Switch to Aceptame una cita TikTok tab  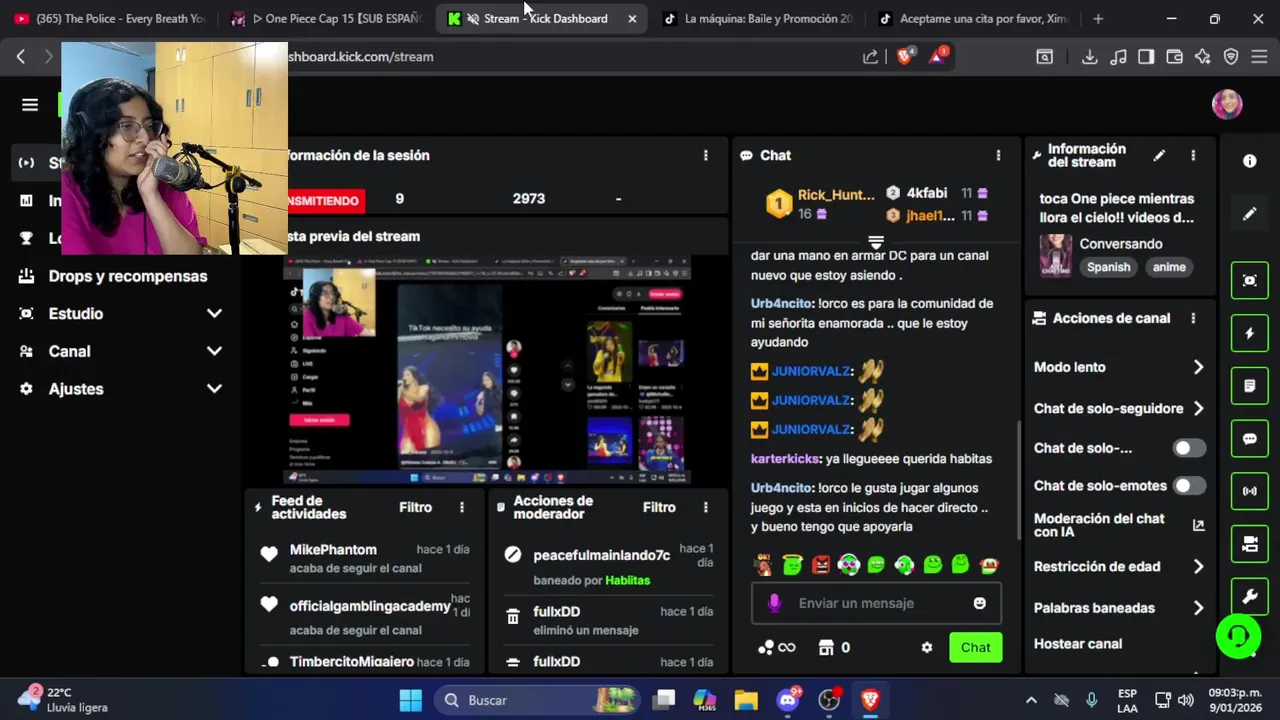tap(973, 18)
